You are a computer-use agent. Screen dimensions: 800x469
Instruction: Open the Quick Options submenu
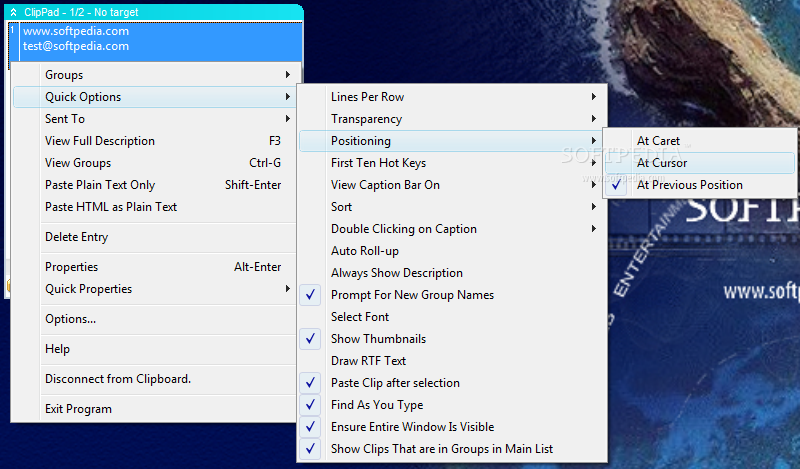tap(154, 97)
